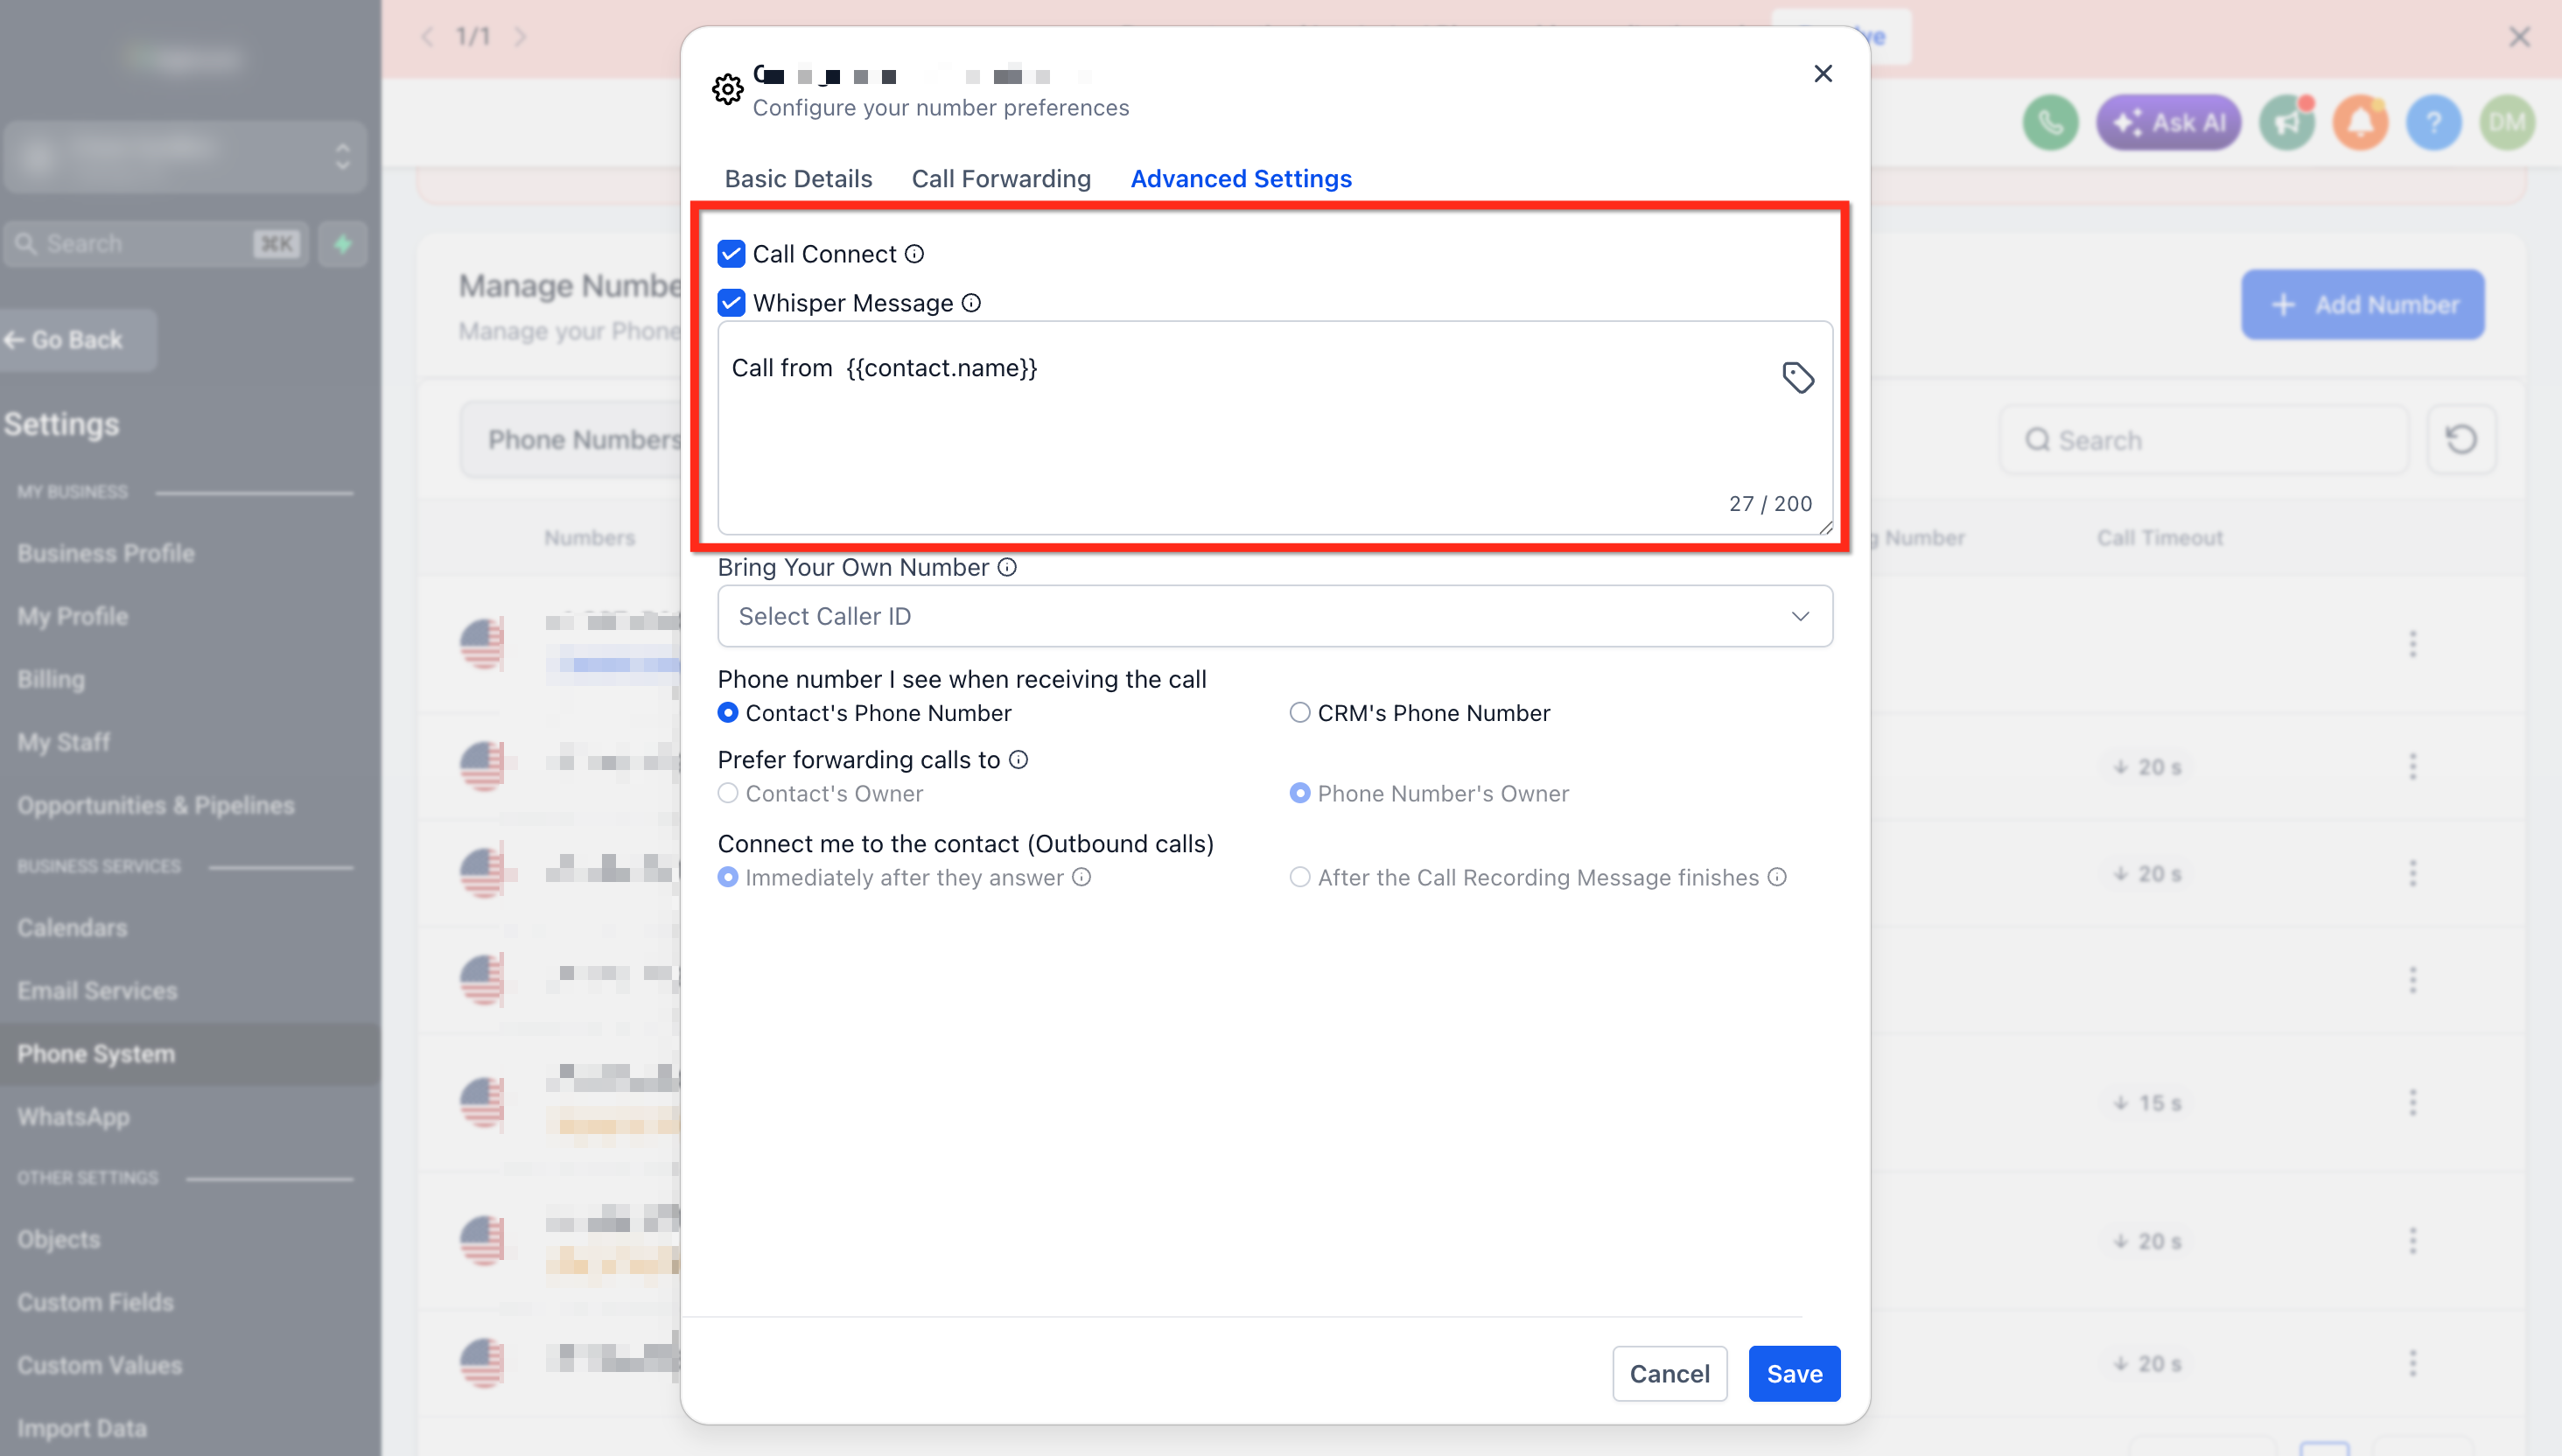Click the custom values tag icon in message box
Screen dimensions: 2562x1456
(x=1798, y=377)
